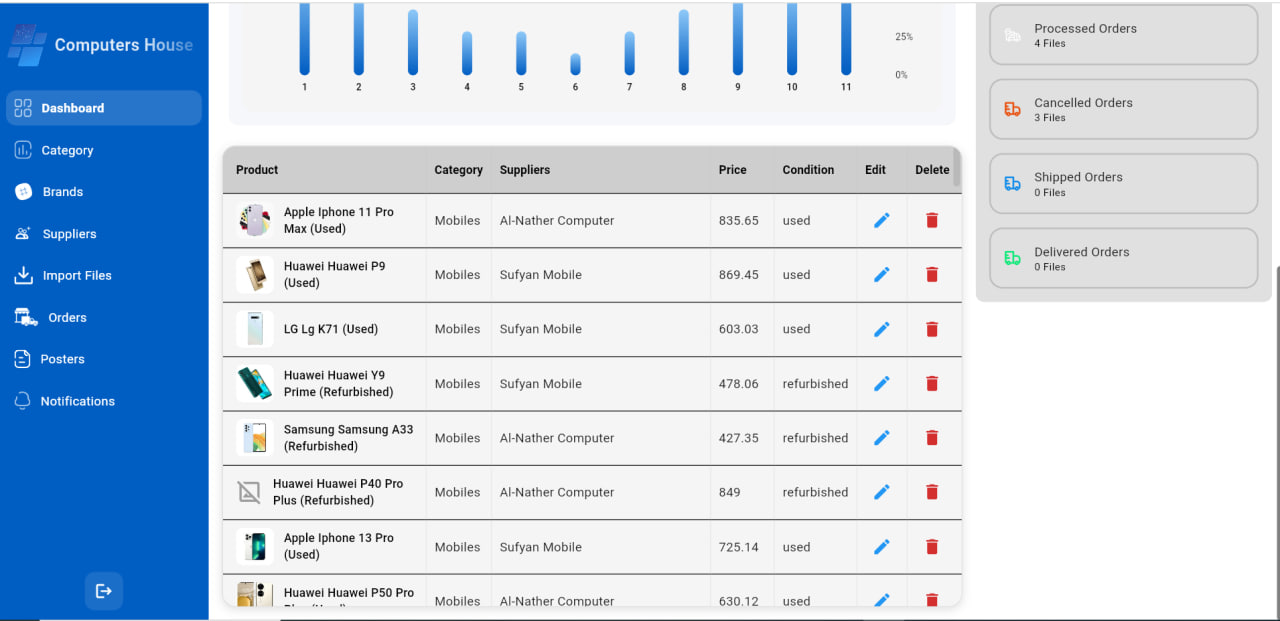Click the bar for month 8 in chart

[x=684, y=42]
